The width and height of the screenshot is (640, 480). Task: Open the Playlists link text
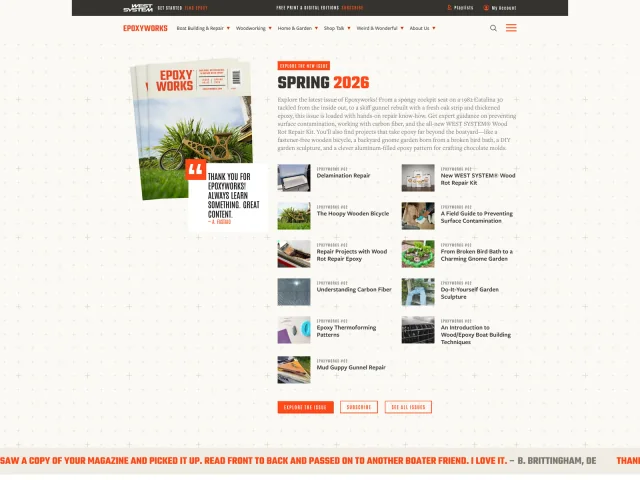pos(464,8)
